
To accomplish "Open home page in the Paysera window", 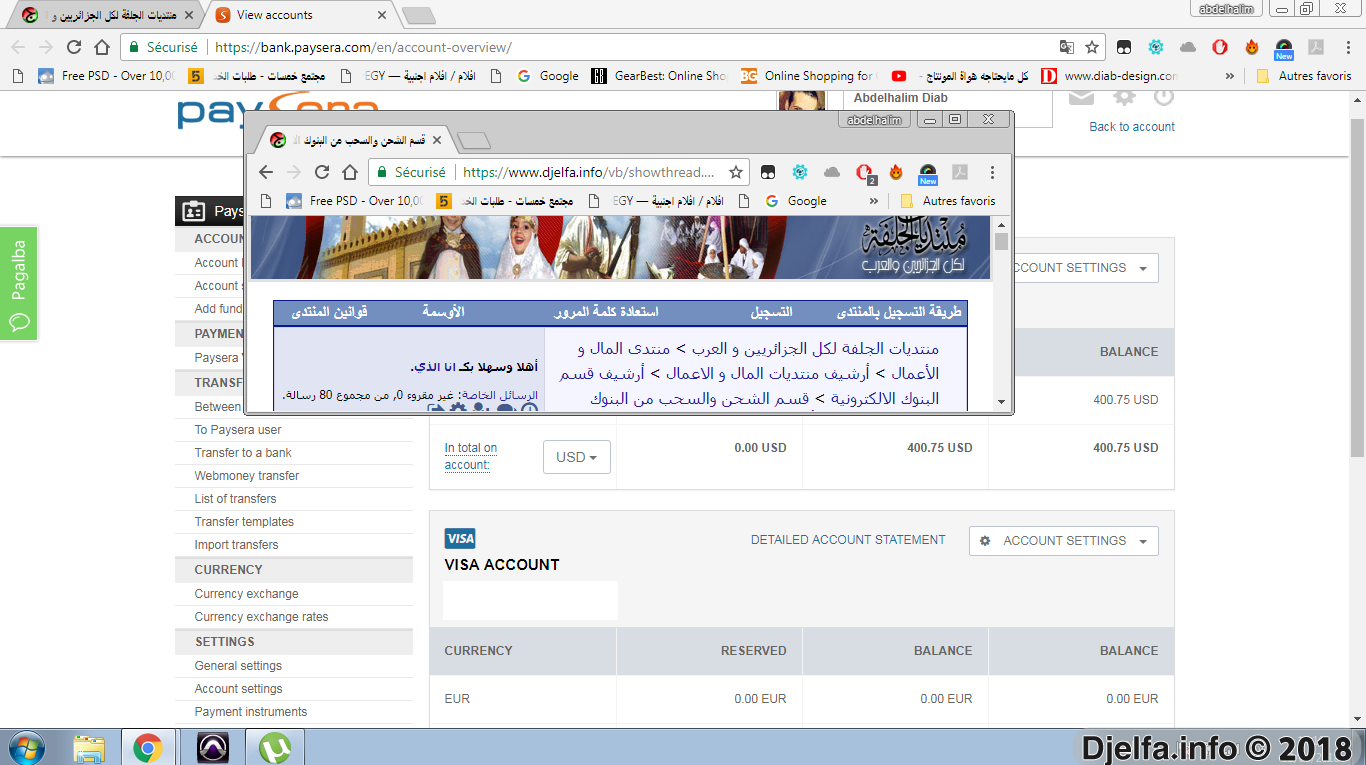I will click(x=102, y=47).
